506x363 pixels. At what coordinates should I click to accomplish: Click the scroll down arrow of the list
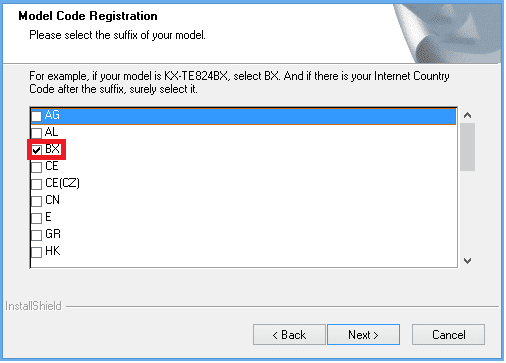pos(467,261)
